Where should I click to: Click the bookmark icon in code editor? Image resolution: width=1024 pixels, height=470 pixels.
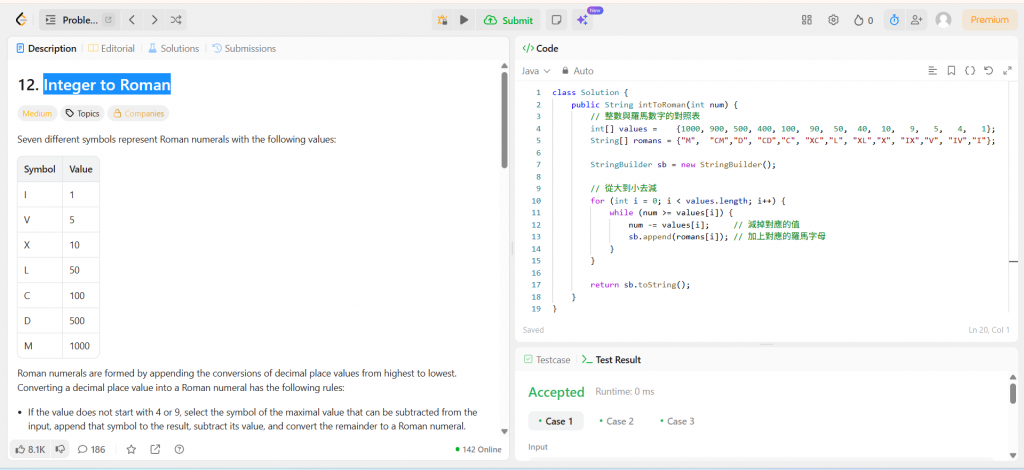point(952,70)
